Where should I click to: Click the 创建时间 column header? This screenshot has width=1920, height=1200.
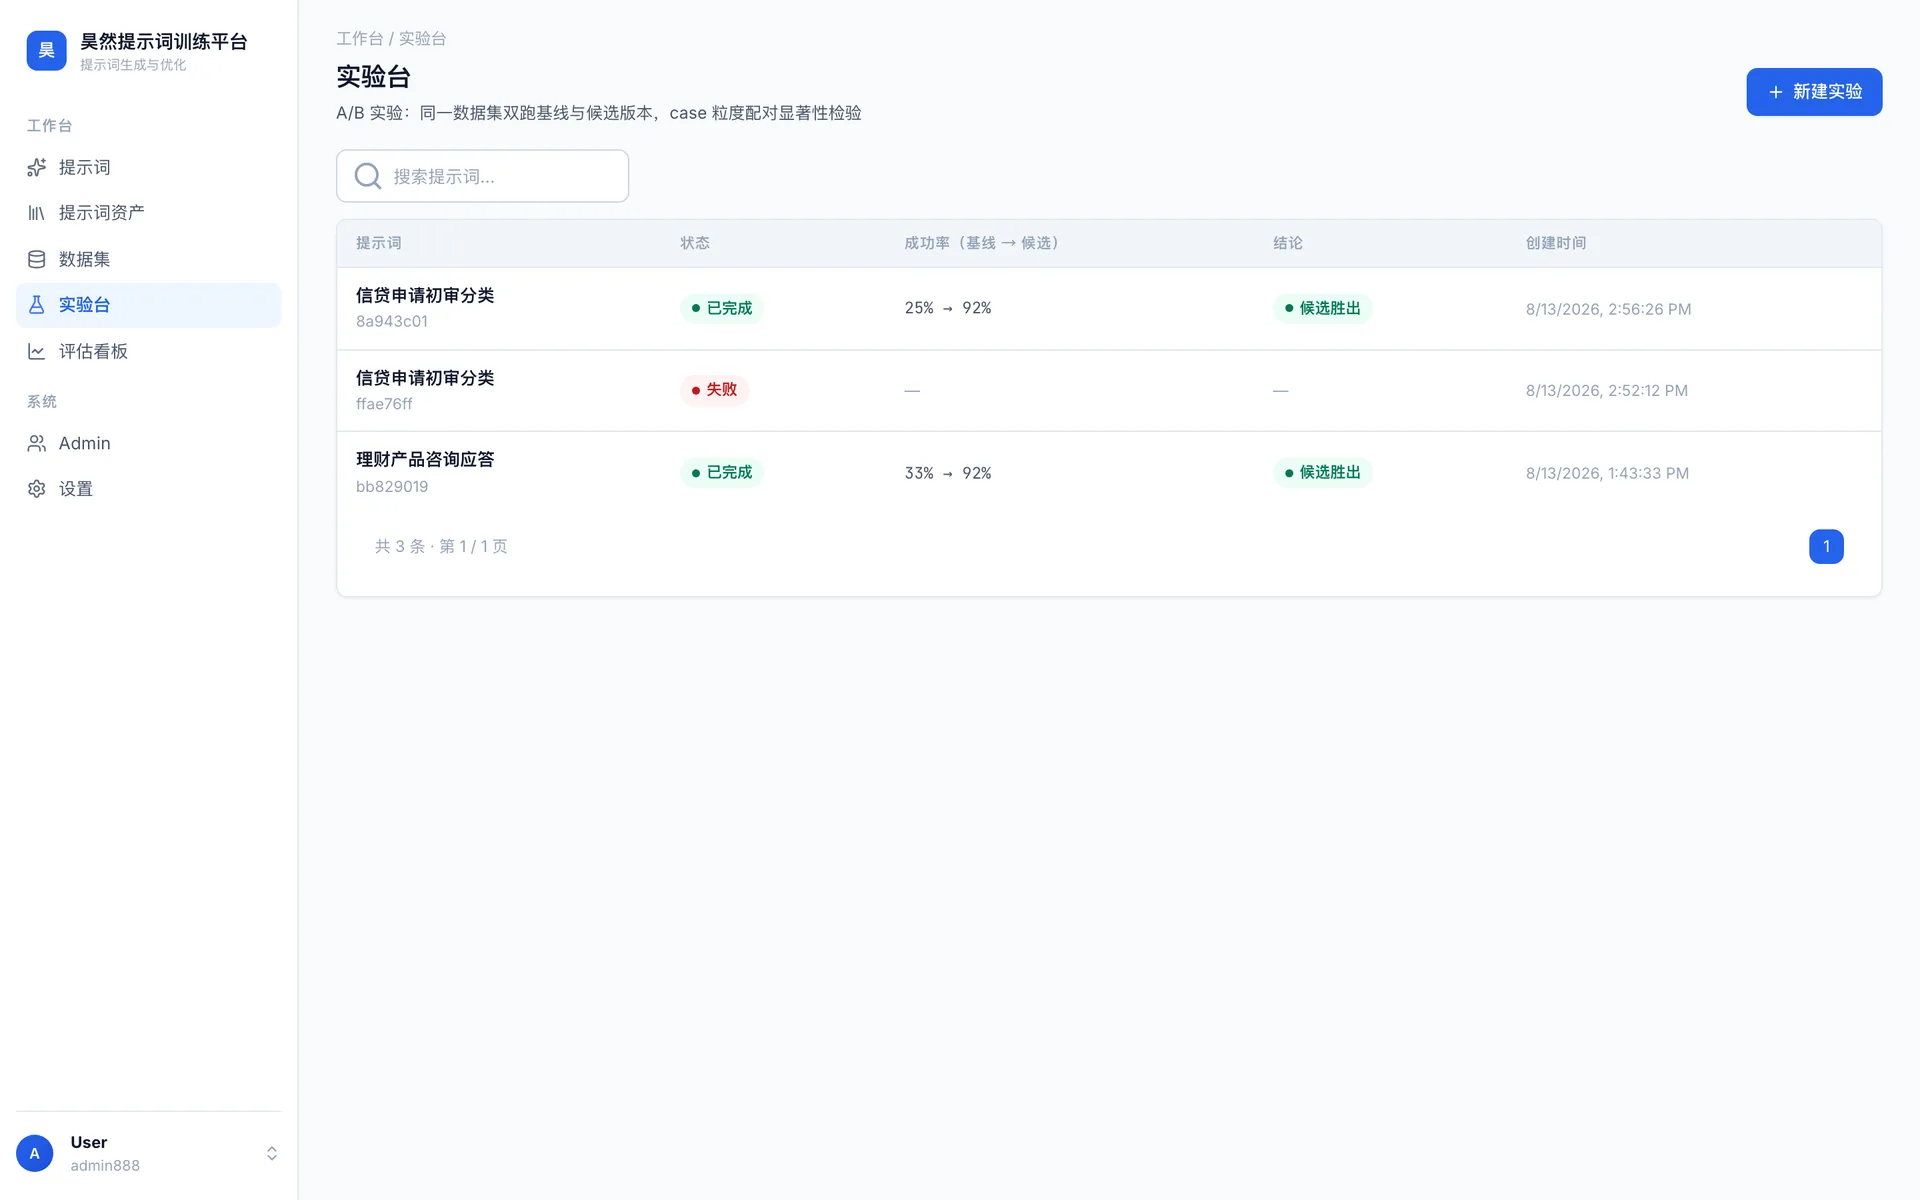1556,243
